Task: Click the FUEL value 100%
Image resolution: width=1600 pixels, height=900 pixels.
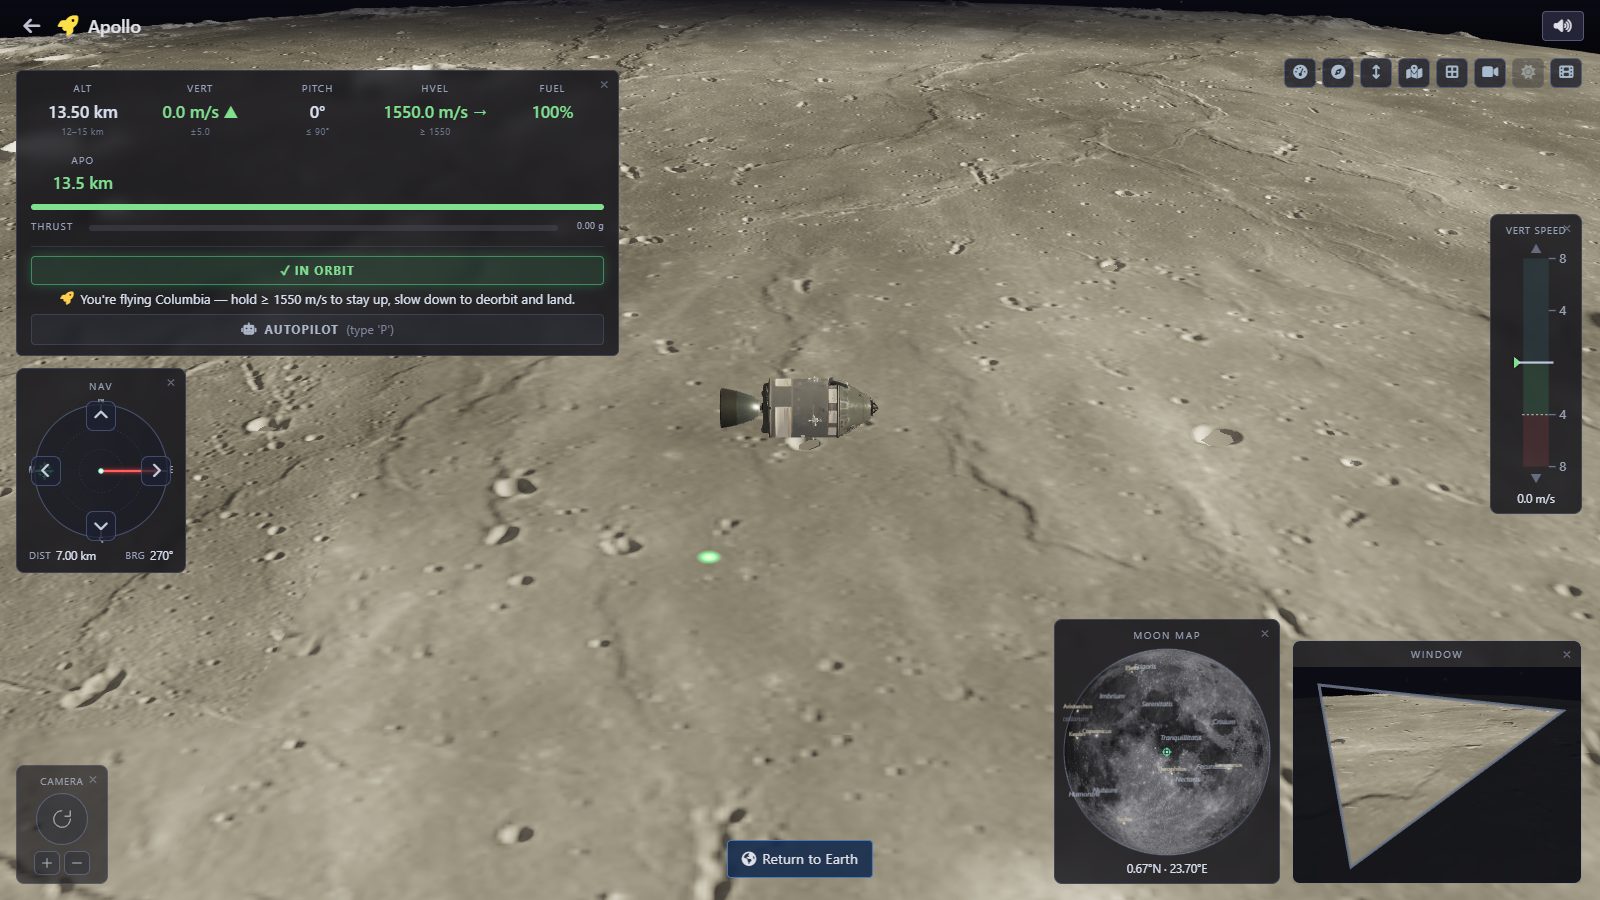Action: click(x=552, y=113)
